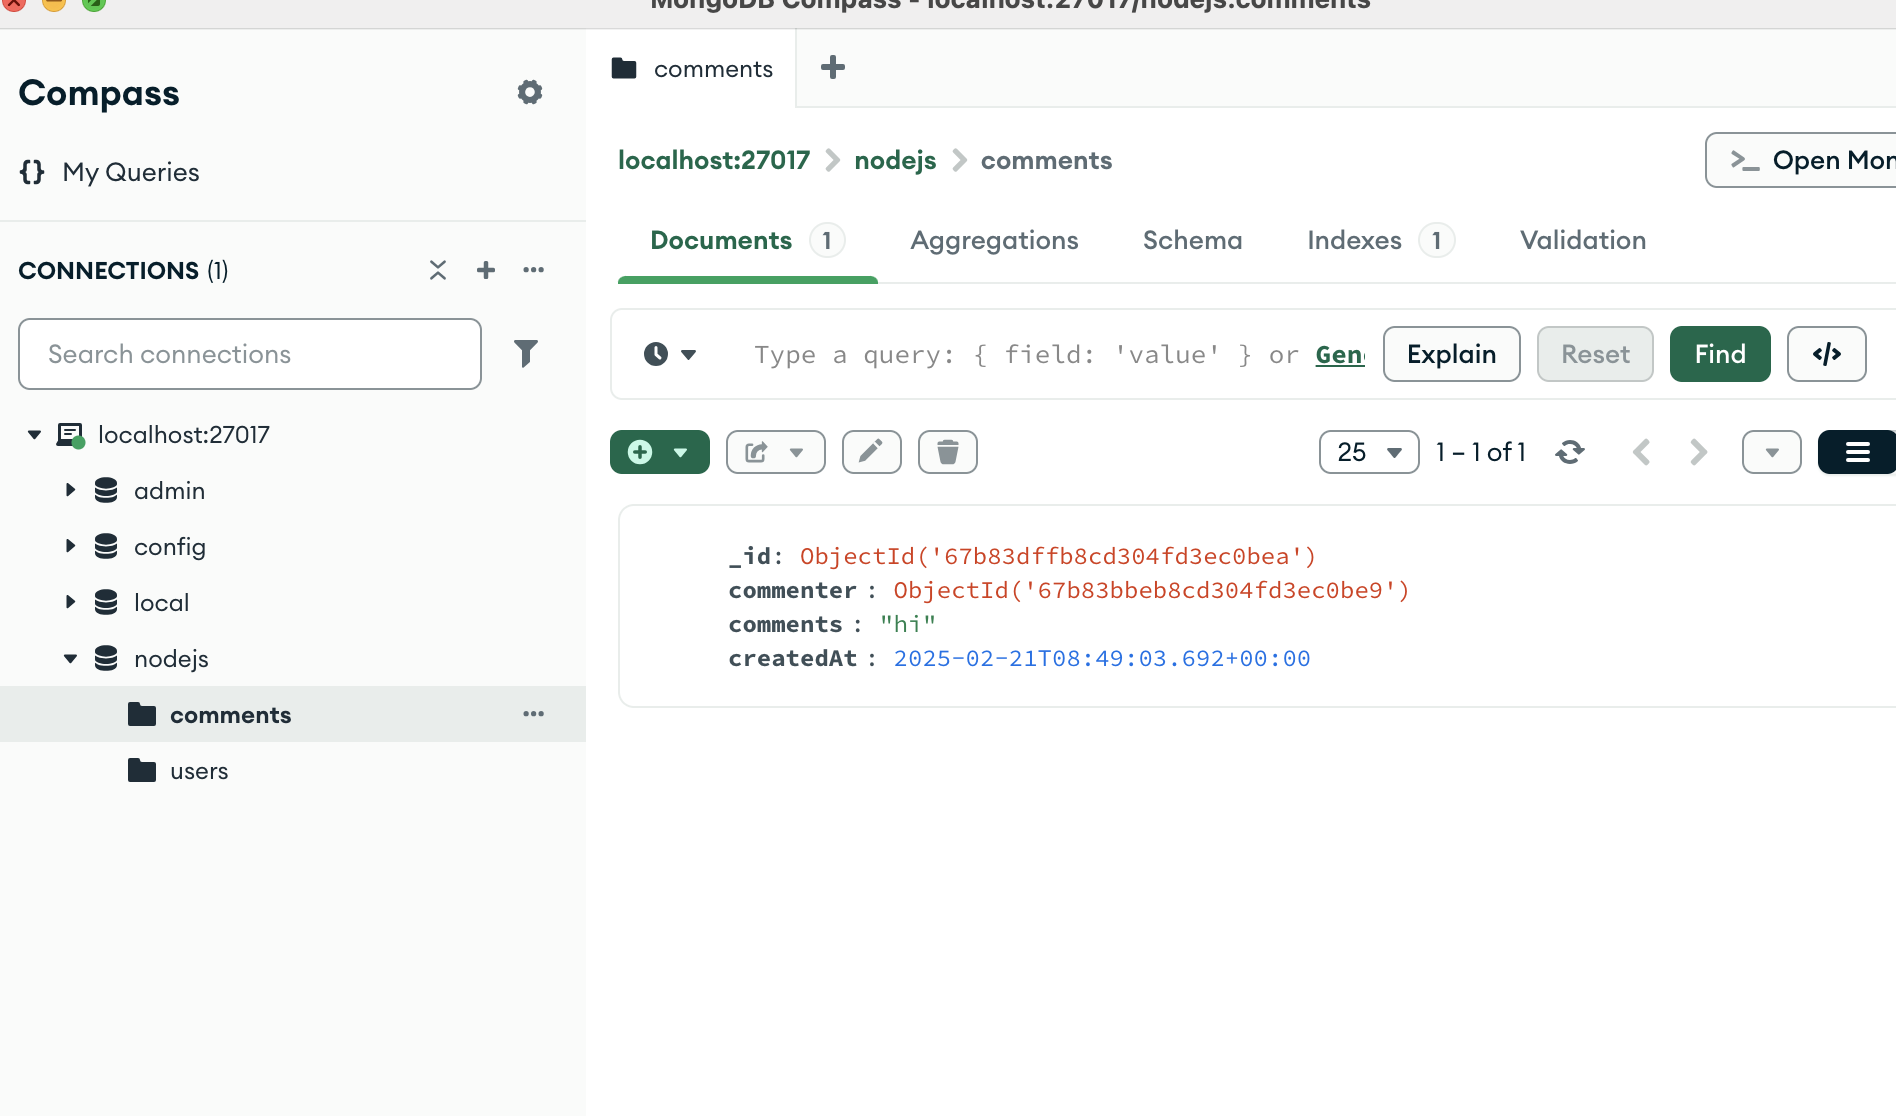This screenshot has width=1896, height=1116.
Task: Open Export Data dropdown
Action: pos(776,452)
